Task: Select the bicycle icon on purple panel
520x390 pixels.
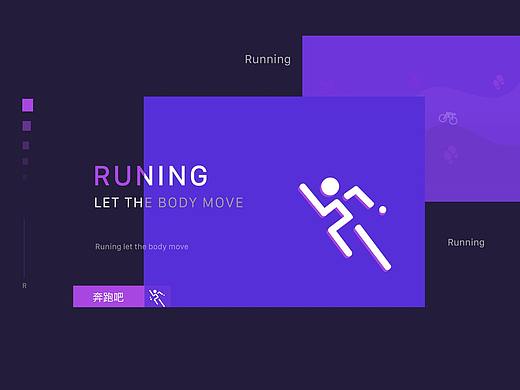Action: tap(448, 118)
